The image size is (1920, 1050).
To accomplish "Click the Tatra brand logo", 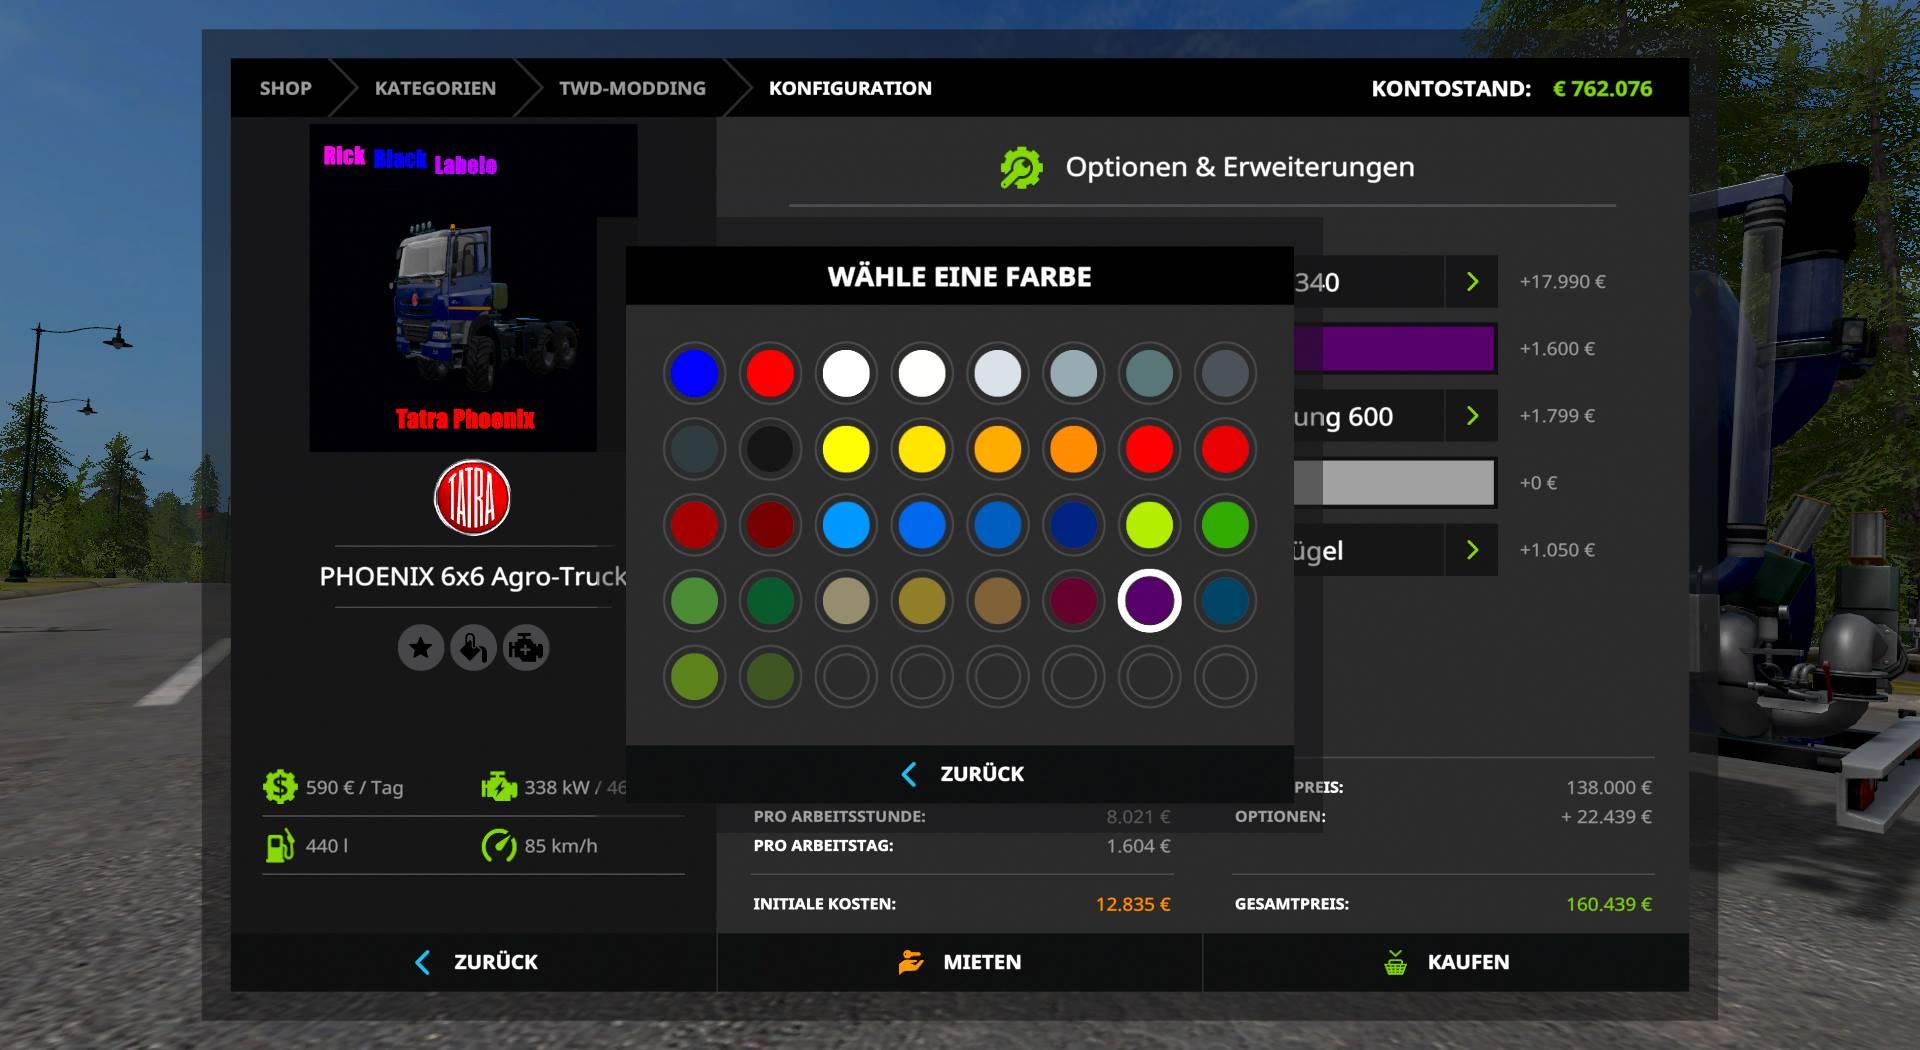I will click(472, 498).
